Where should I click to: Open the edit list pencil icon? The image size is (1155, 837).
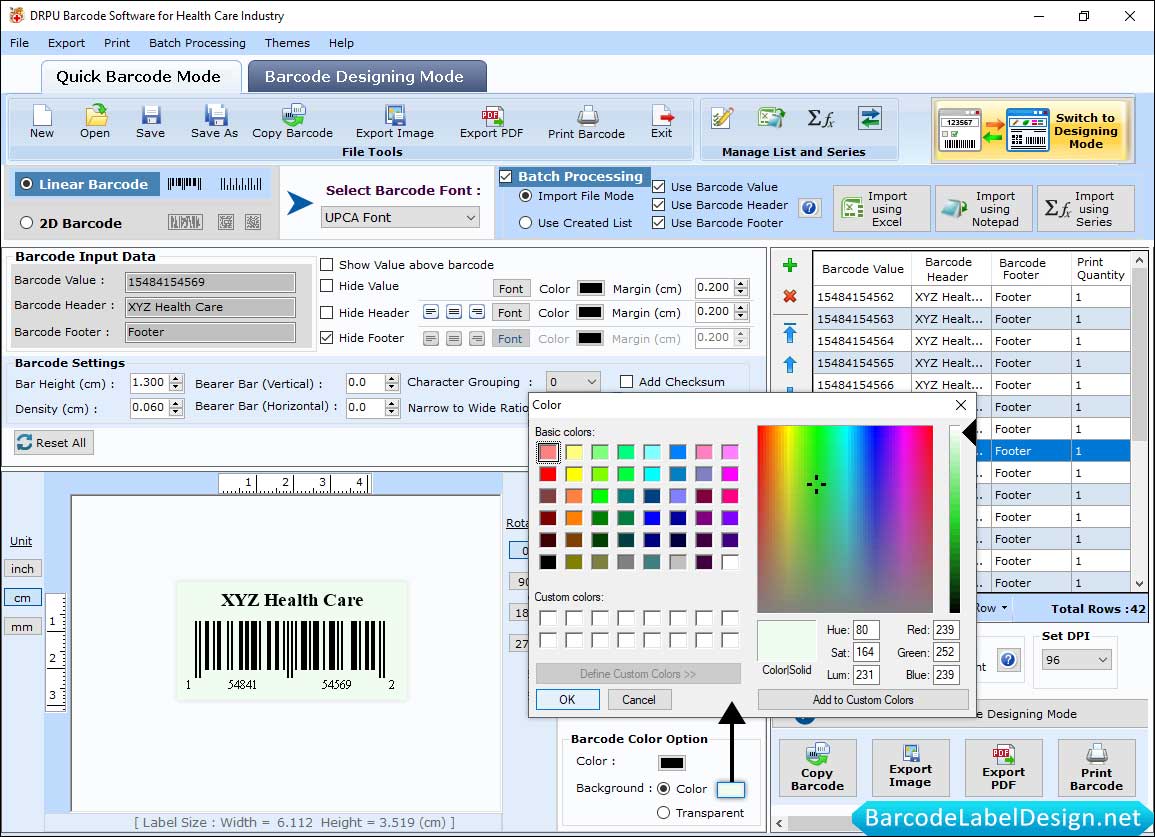pyautogui.click(x=722, y=118)
